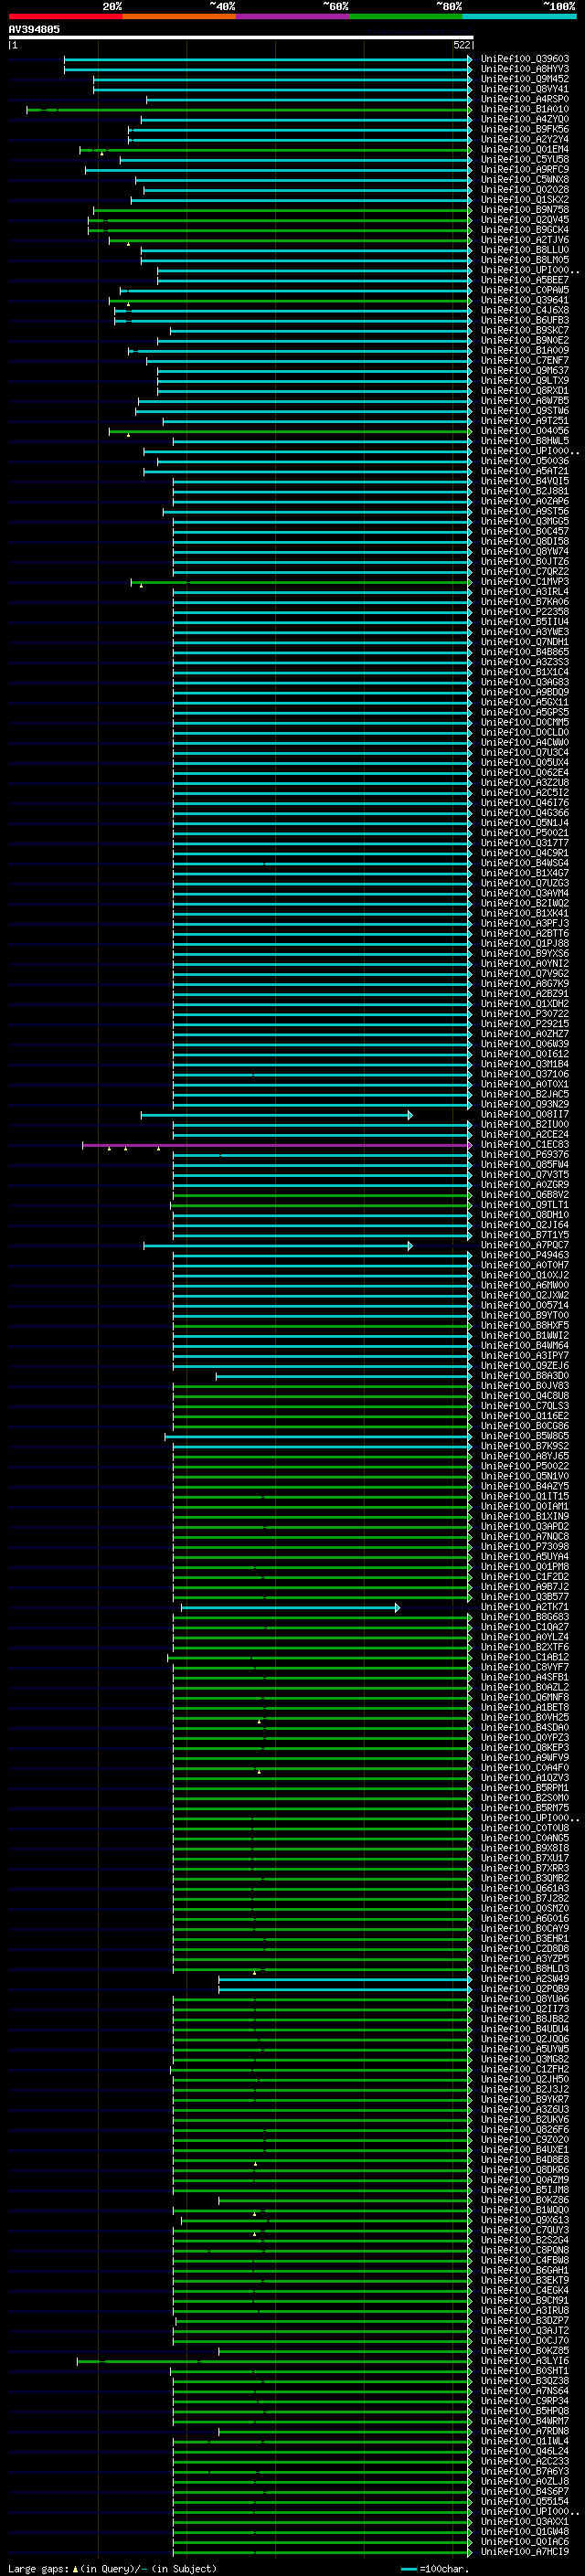Open the last hit UniRef100_A7HCI9
Image resolution: width=585 pixels, height=2576 pixels.
click(x=524, y=2551)
